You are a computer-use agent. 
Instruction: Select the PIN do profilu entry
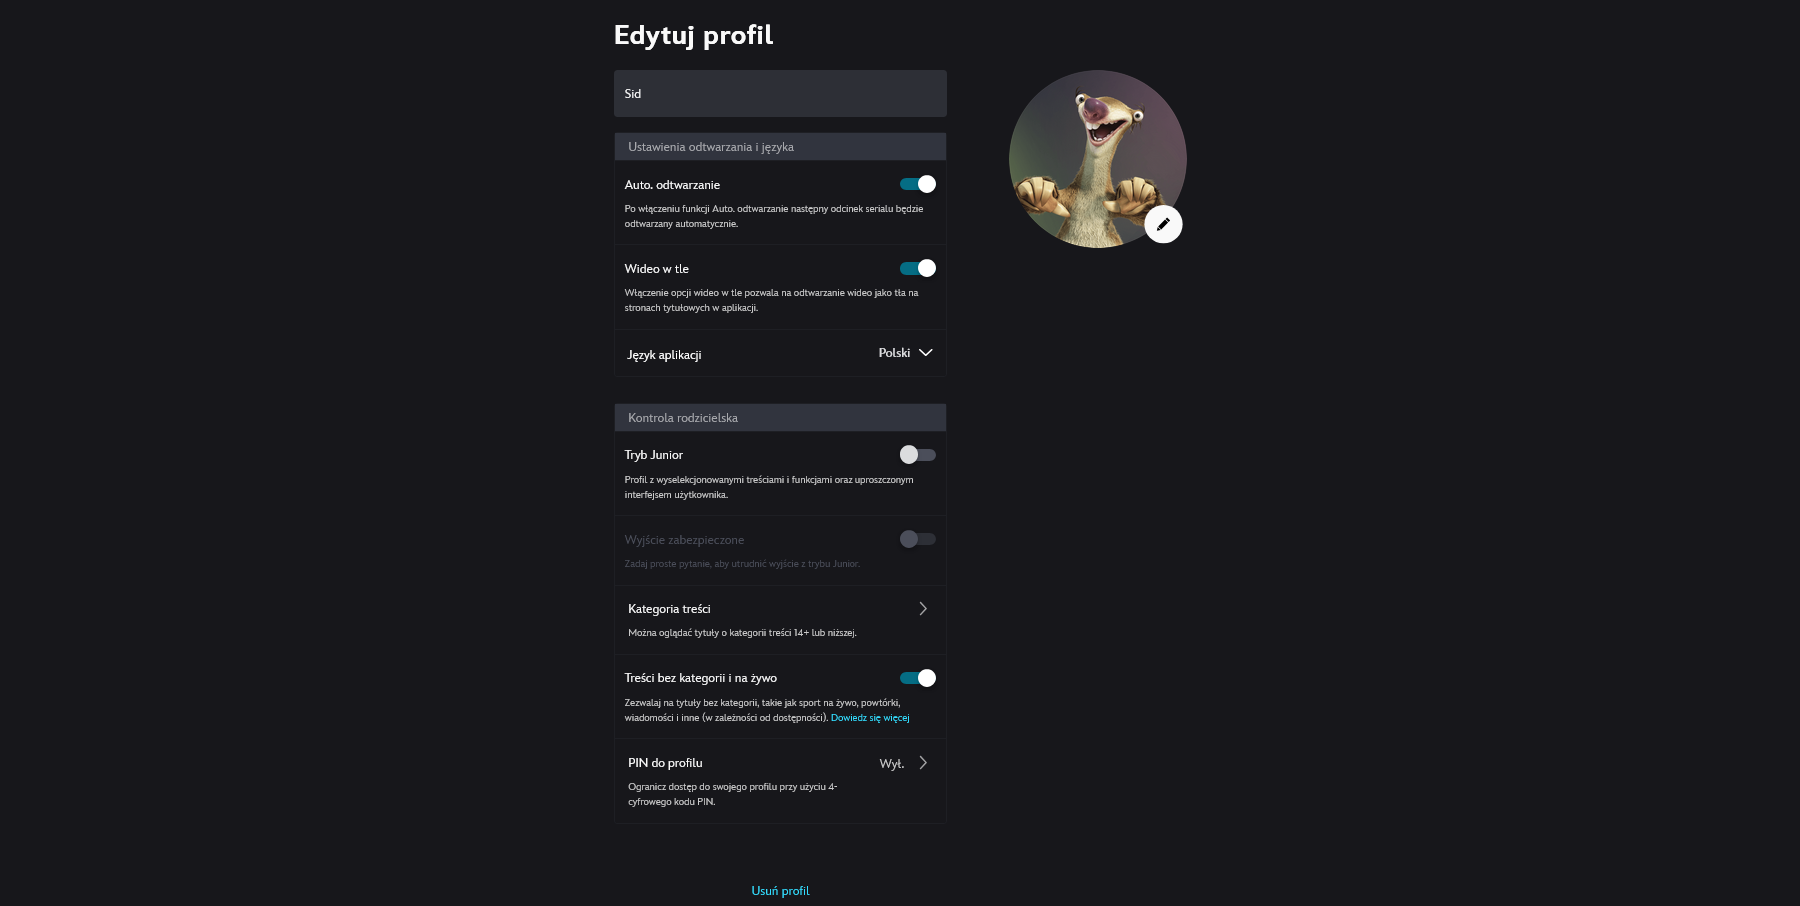coord(780,781)
